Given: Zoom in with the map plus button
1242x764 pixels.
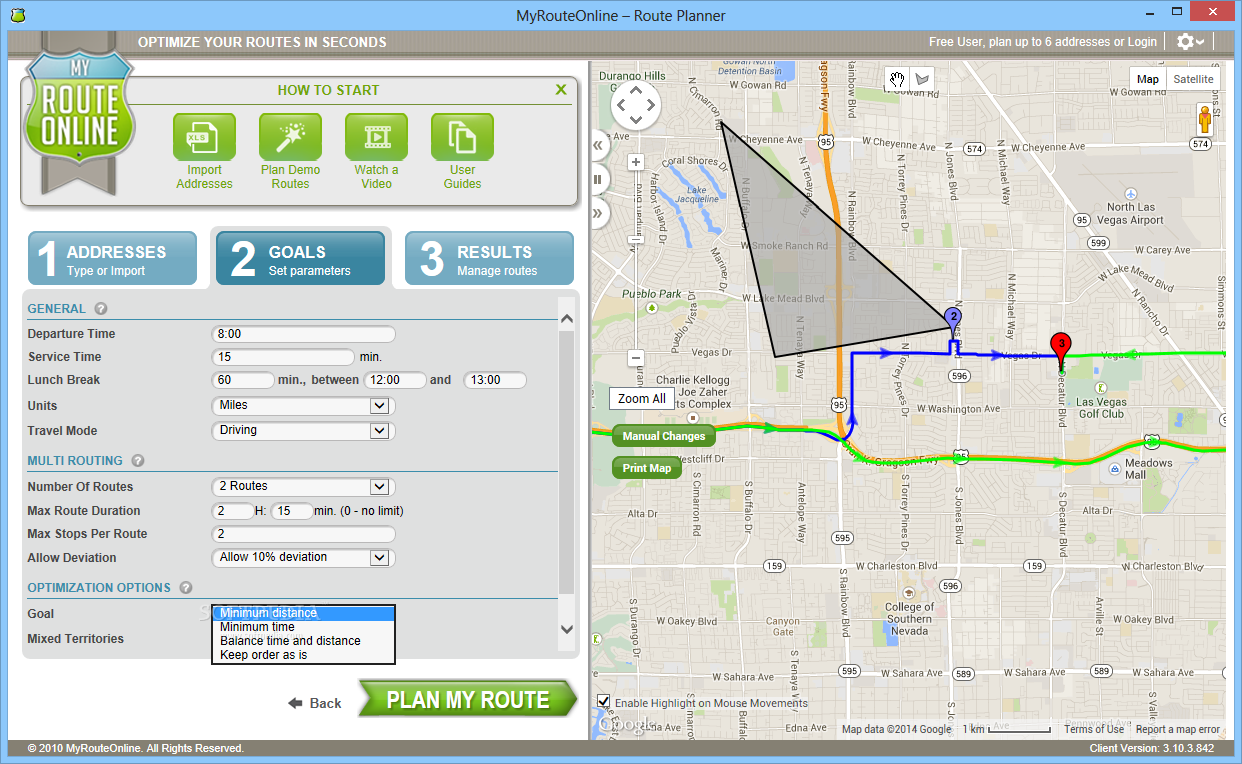Looking at the screenshot, I should point(636,162).
